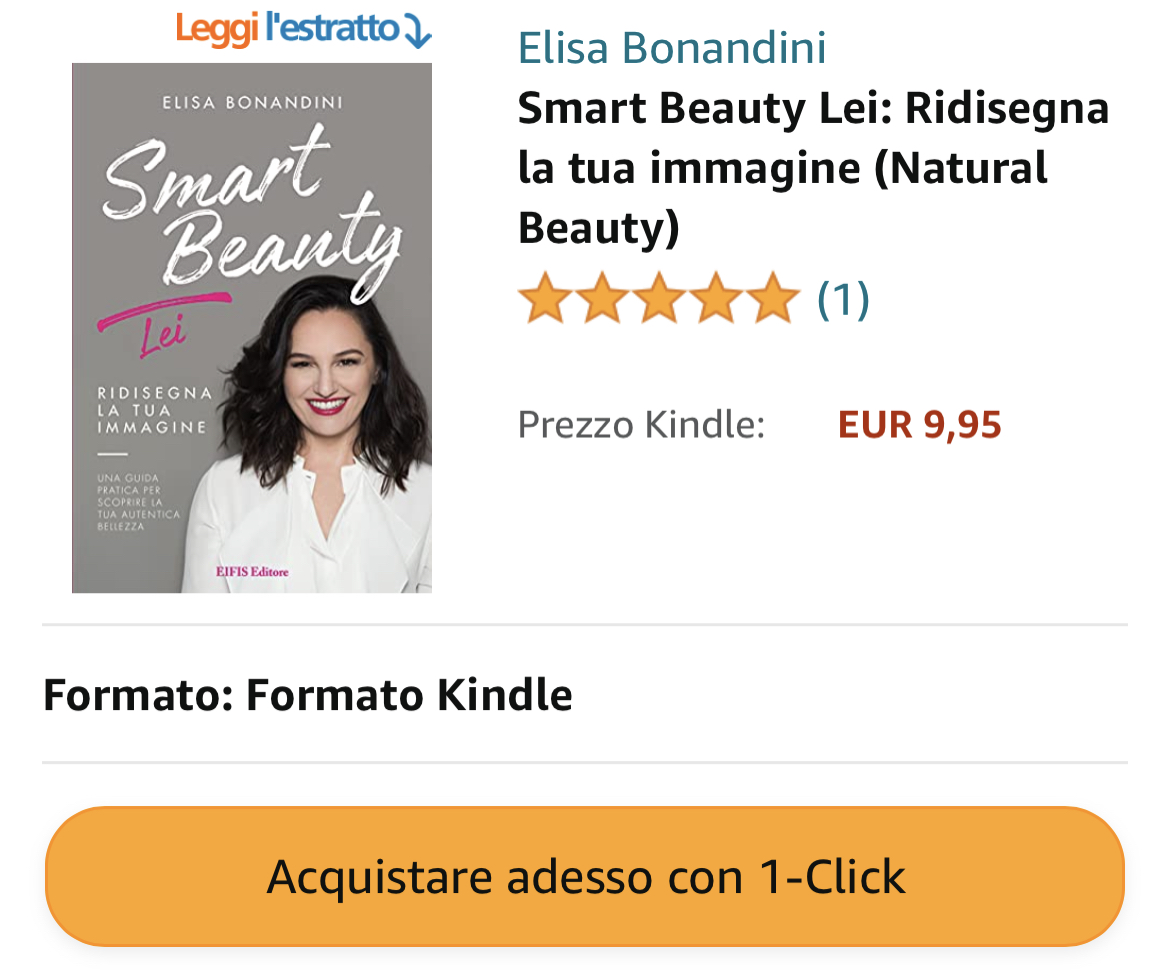Click the fifth rating star
The height and width of the screenshot is (975, 1170).
773,298
